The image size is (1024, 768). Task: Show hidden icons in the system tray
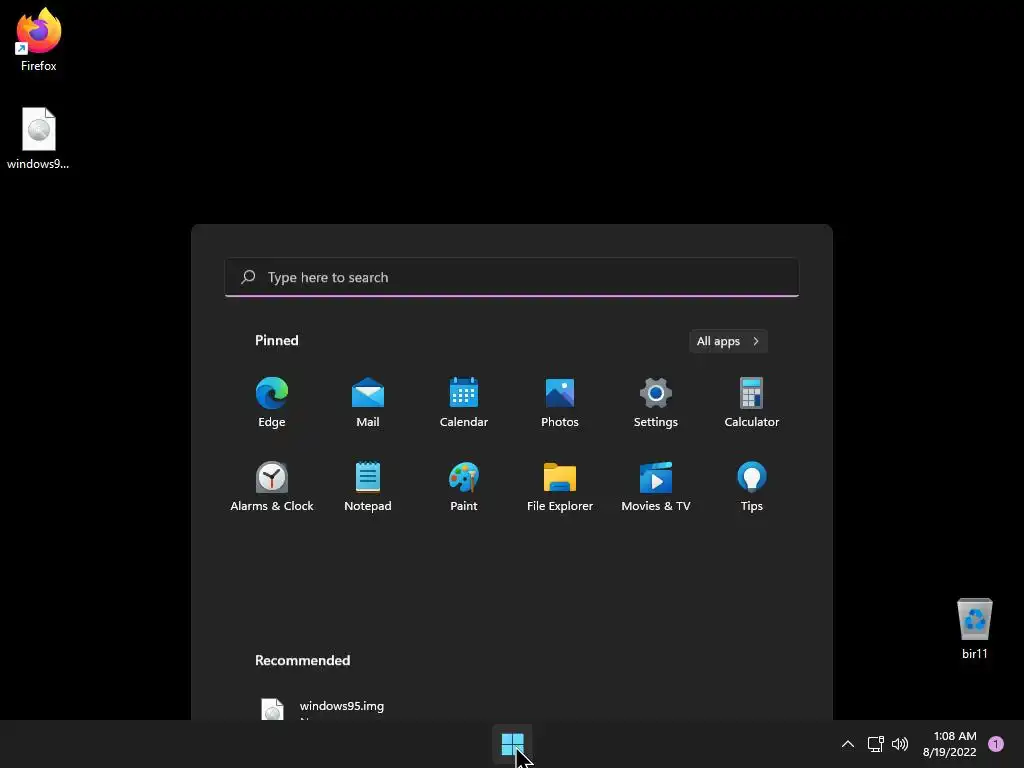pos(848,744)
